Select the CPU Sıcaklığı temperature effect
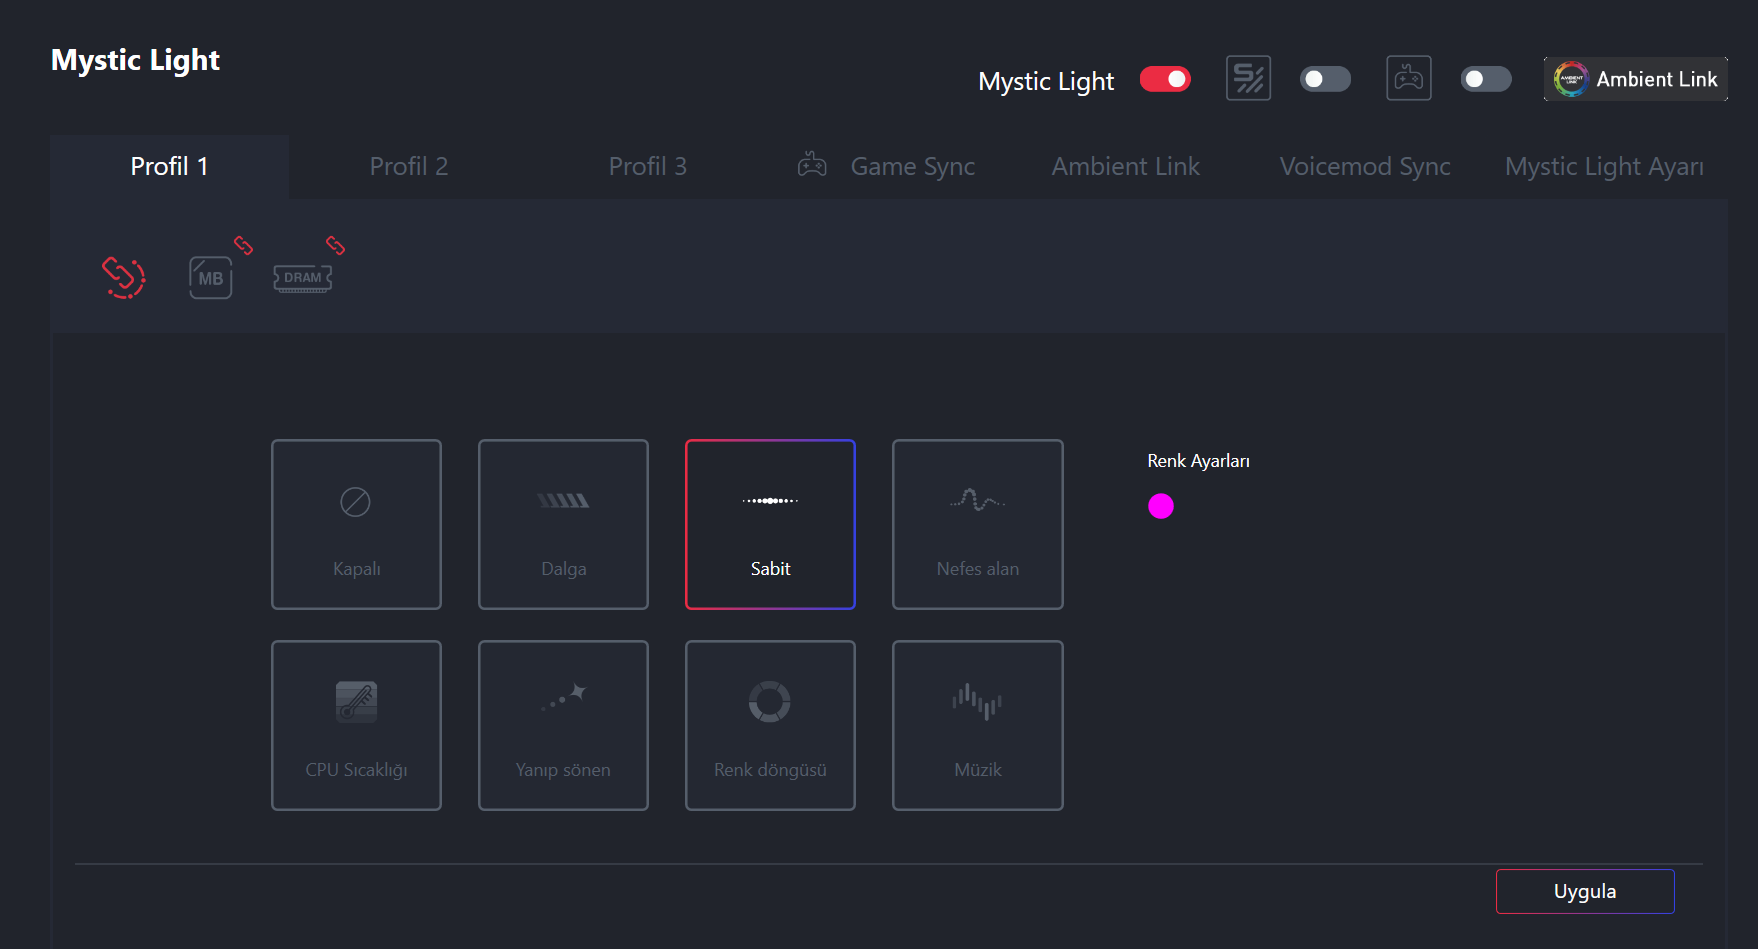This screenshot has width=1758, height=949. pos(356,725)
